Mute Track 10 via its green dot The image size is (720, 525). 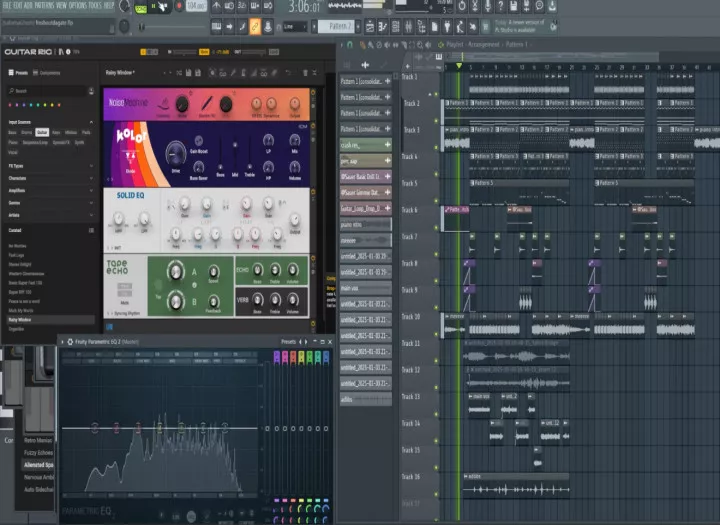tap(436, 334)
